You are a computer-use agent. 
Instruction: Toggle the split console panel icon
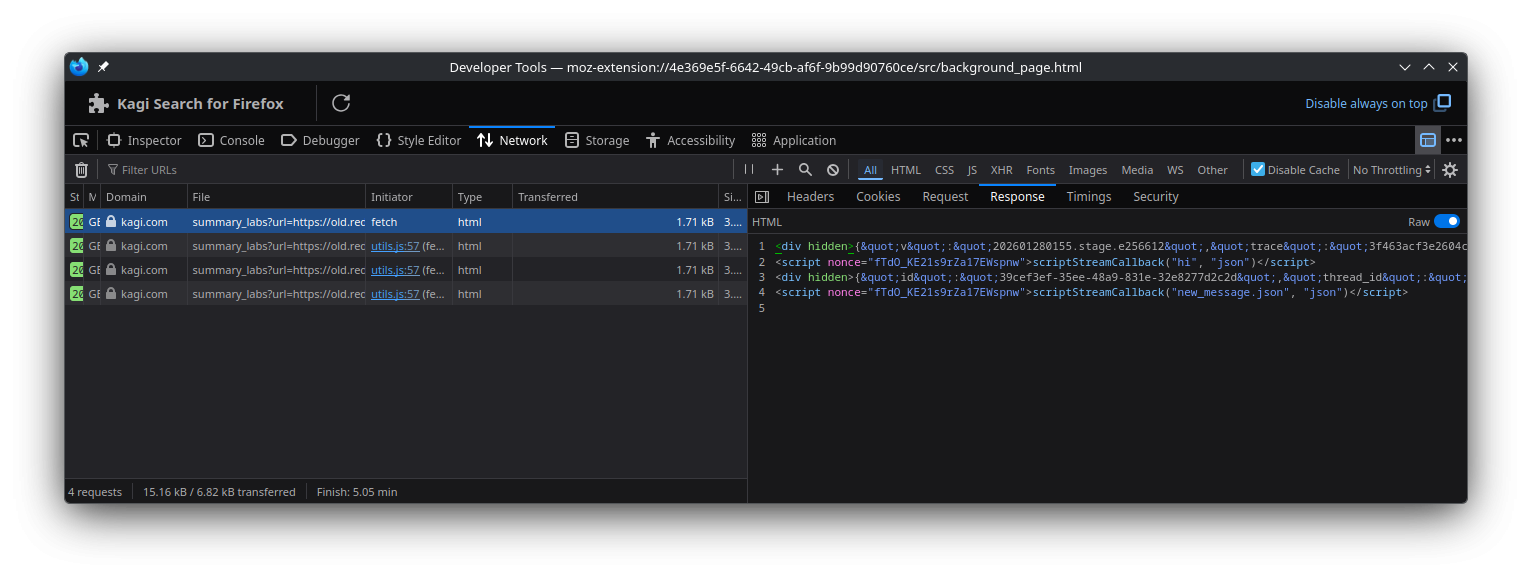click(1428, 141)
